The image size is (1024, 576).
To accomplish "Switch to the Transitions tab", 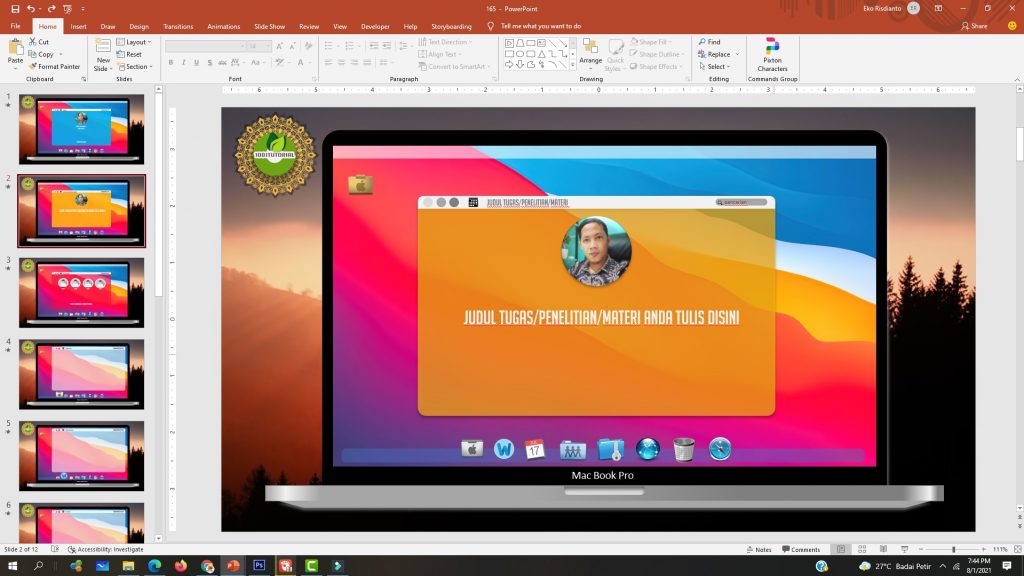I will (x=178, y=27).
